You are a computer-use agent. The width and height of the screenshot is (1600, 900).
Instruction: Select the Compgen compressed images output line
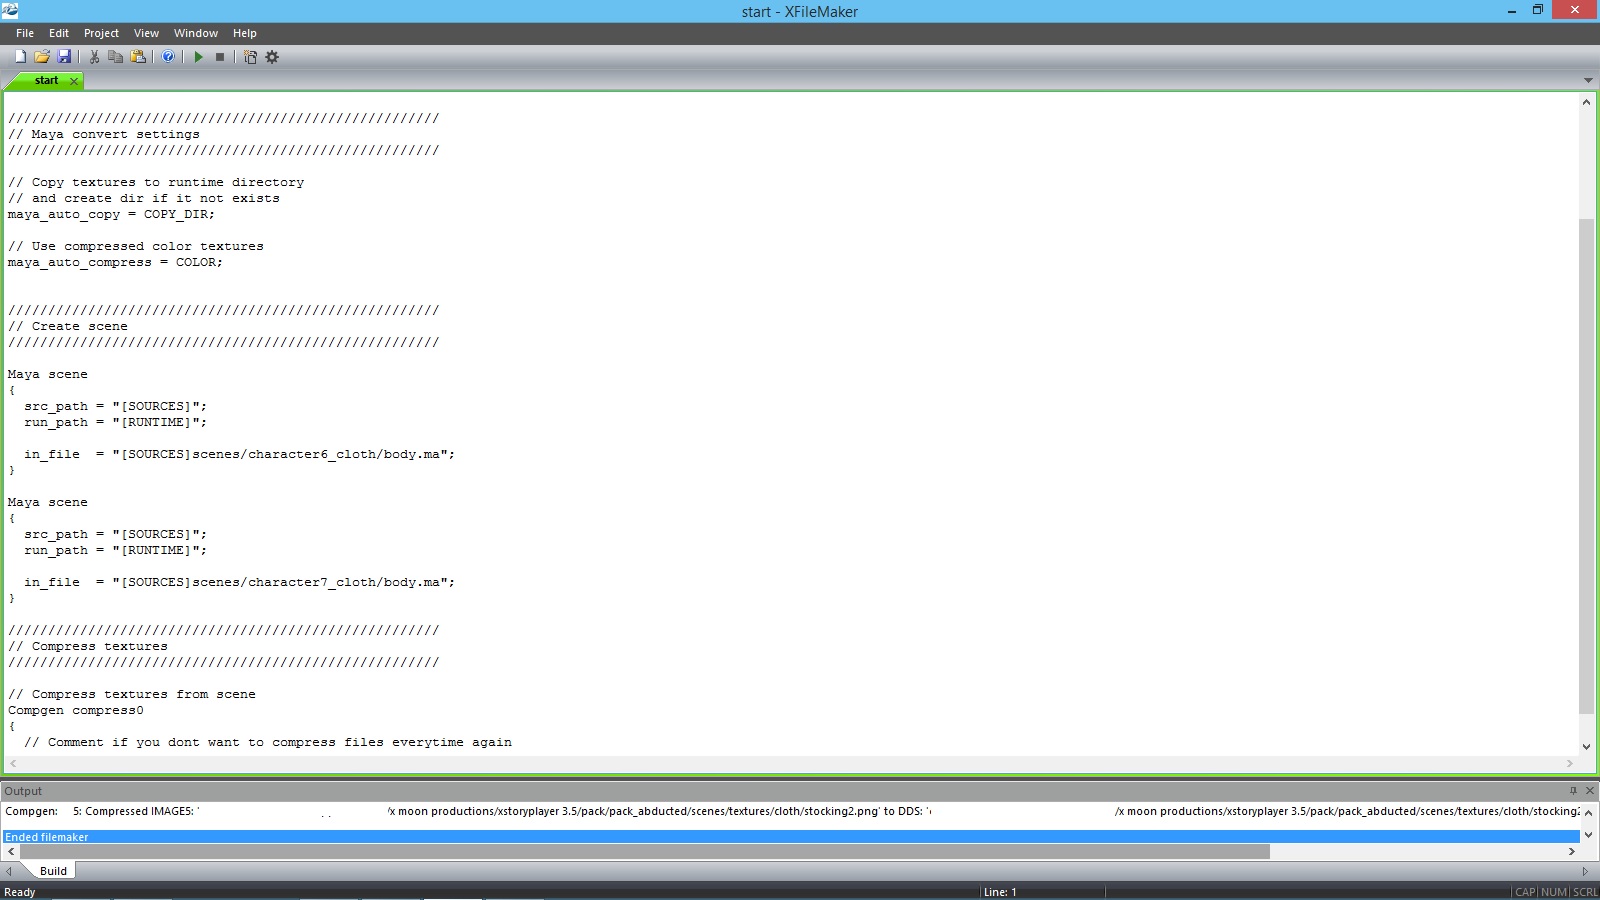tap(791, 811)
